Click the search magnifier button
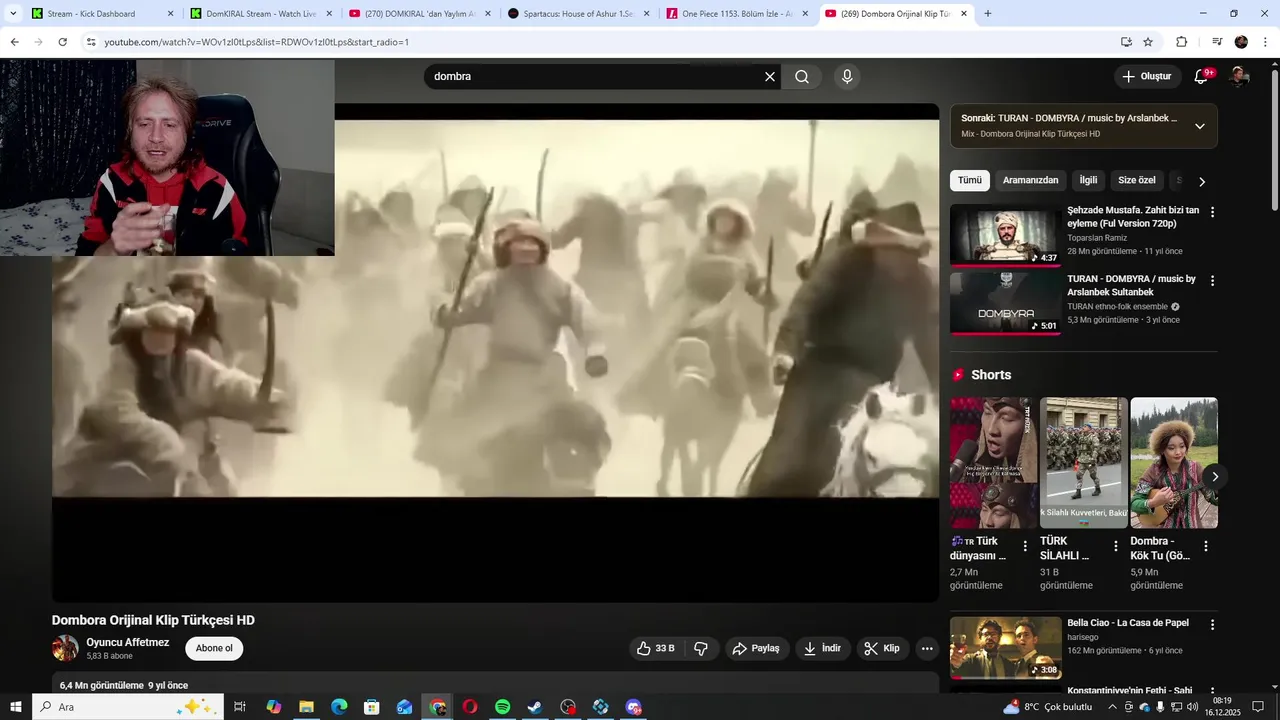This screenshot has height=720, width=1280. click(x=802, y=77)
